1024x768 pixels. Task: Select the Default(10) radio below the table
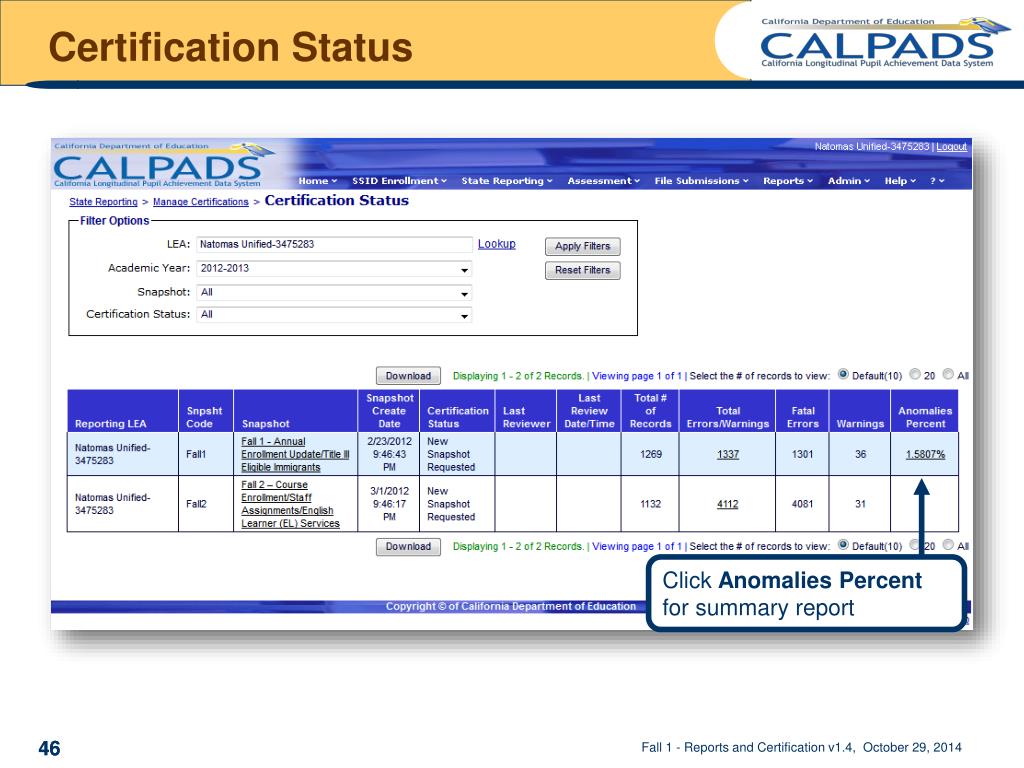point(843,545)
